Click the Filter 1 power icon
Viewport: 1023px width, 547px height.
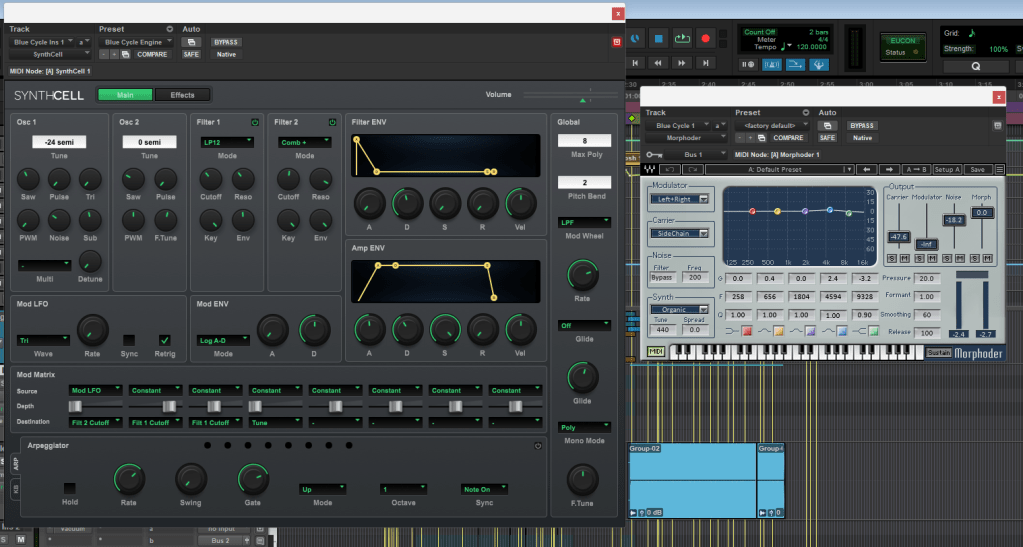point(255,122)
